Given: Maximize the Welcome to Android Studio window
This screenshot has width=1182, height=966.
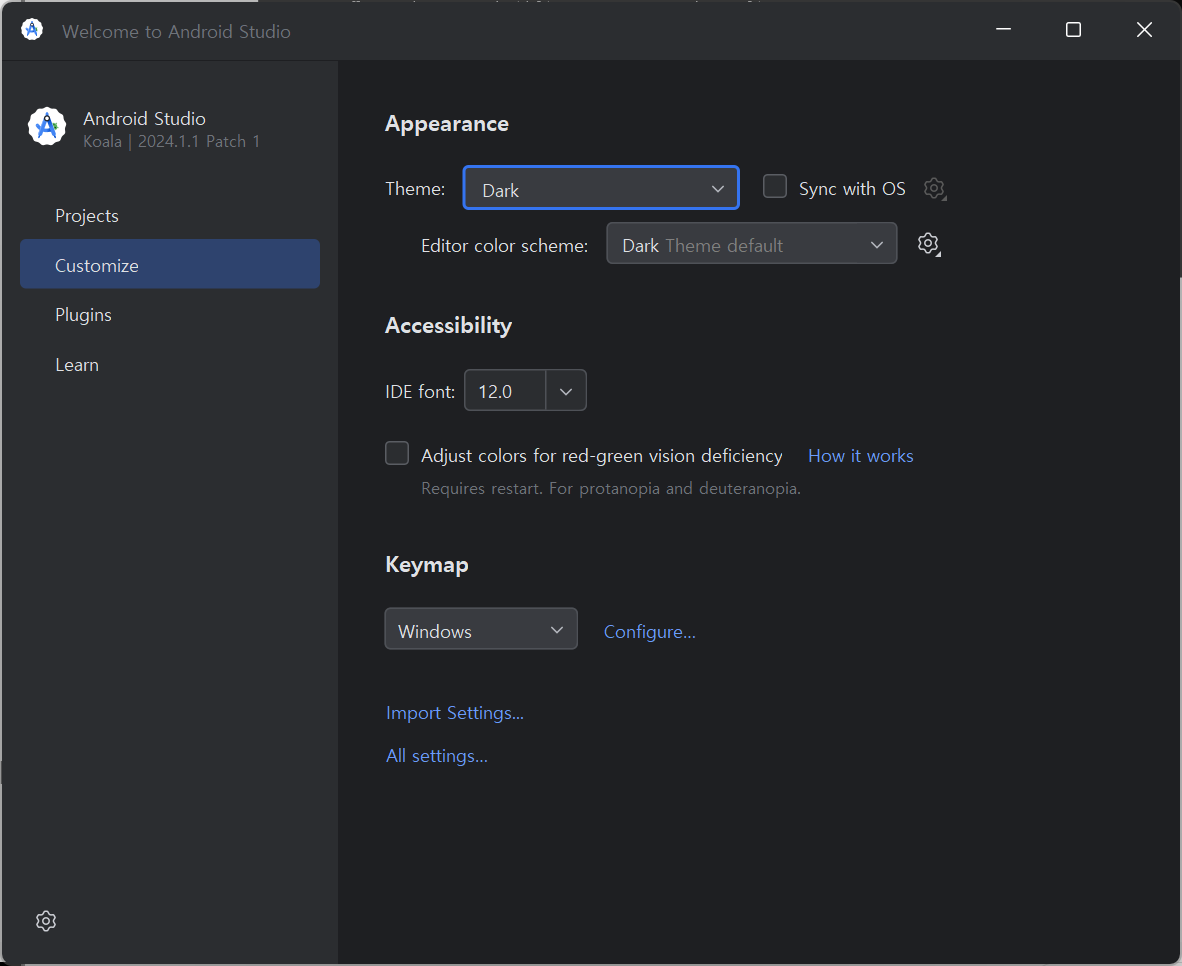Looking at the screenshot, I should click(x=1073, y=29).
